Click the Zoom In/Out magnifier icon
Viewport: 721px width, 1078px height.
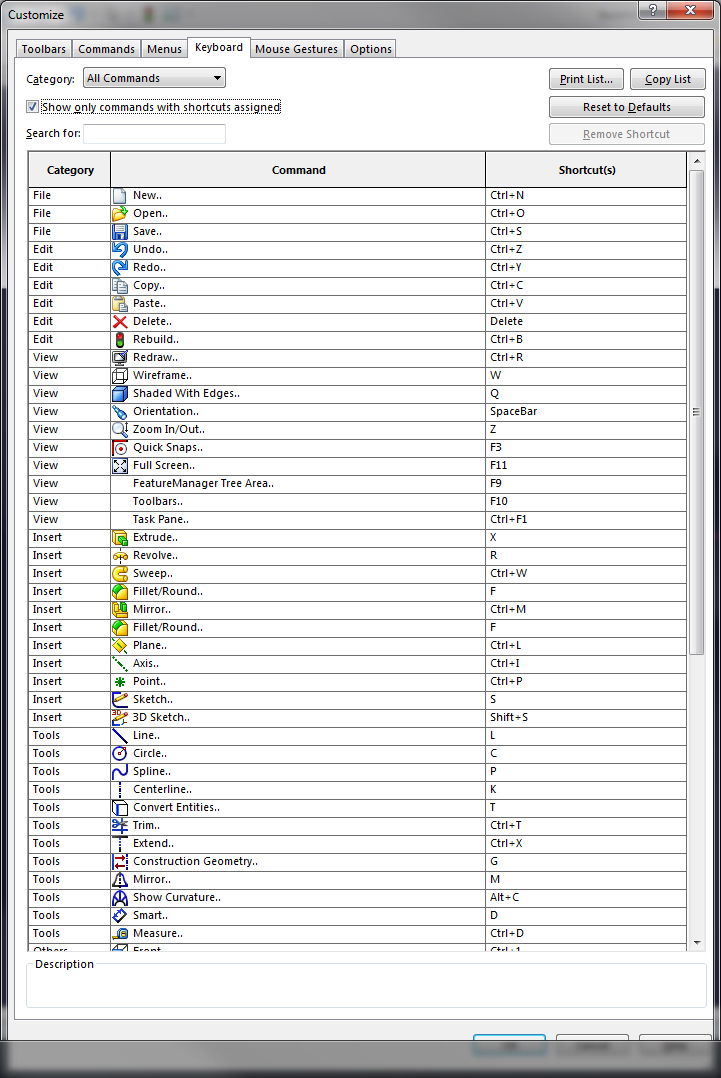coord(120,429)
